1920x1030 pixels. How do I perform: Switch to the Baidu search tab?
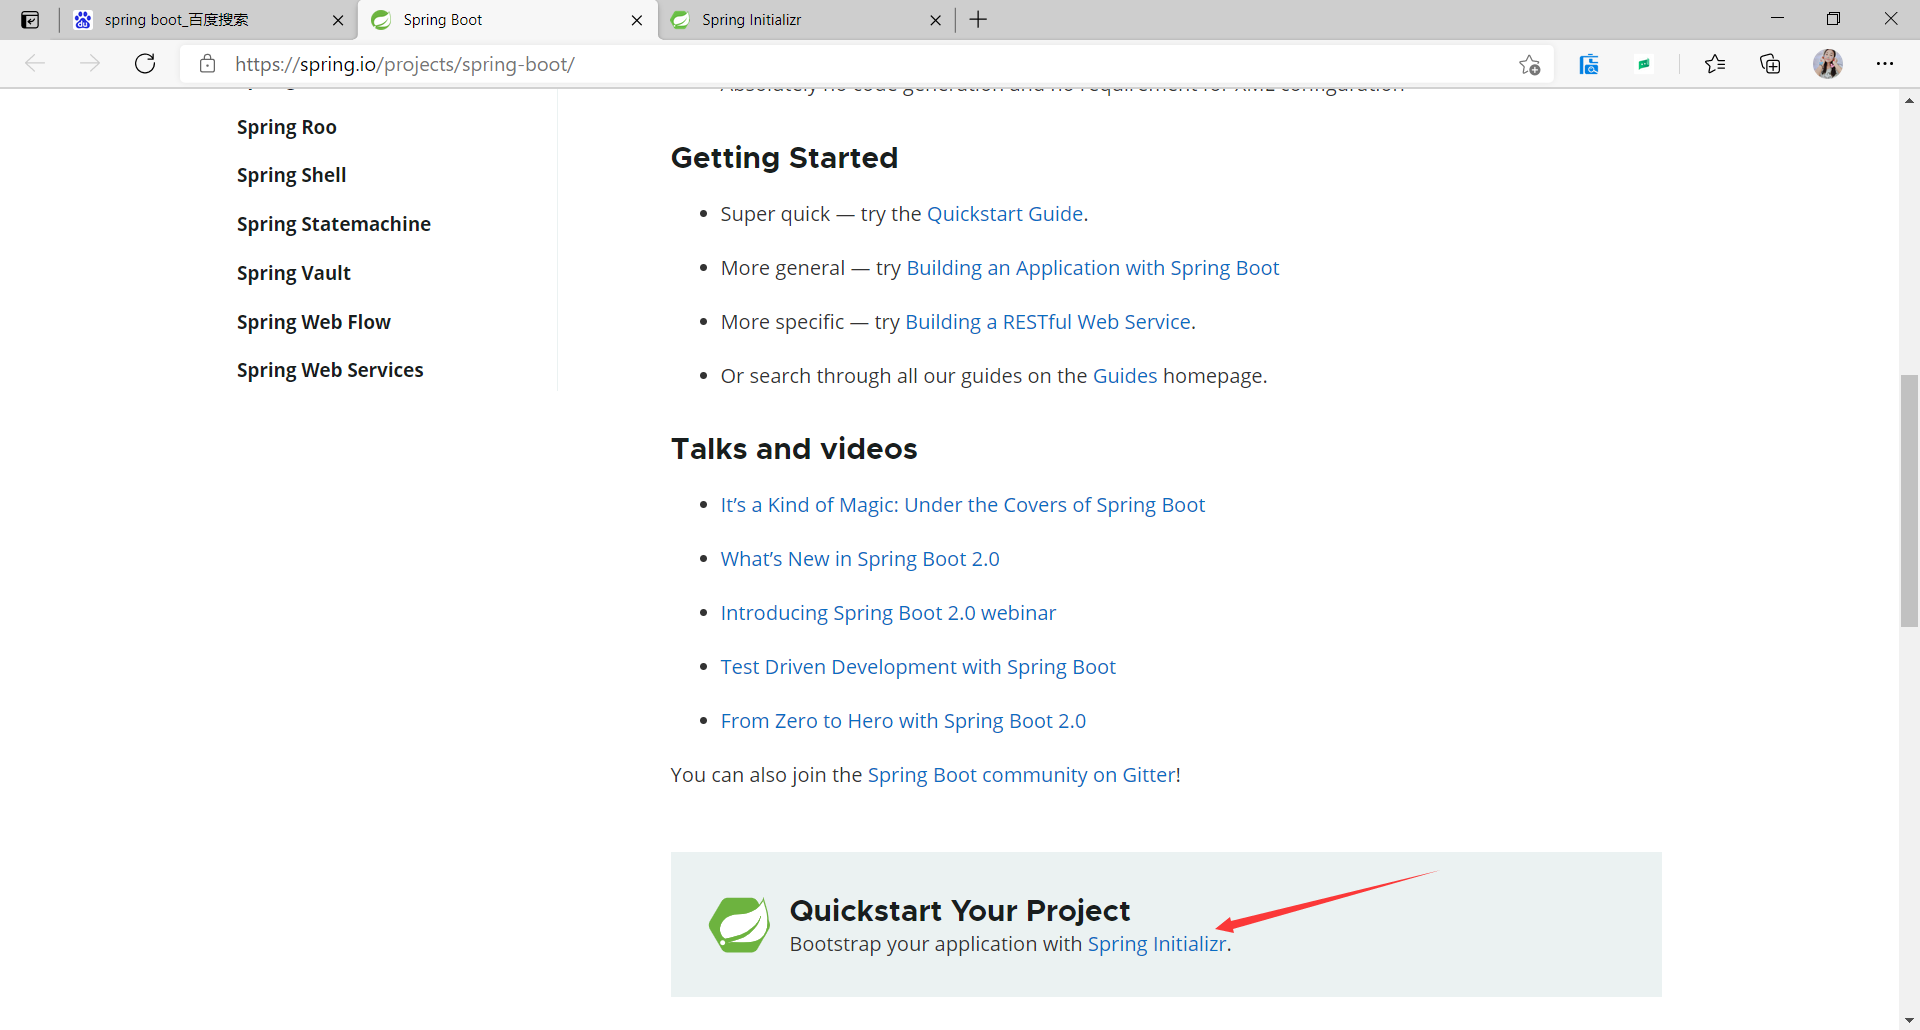pos(208,20)
